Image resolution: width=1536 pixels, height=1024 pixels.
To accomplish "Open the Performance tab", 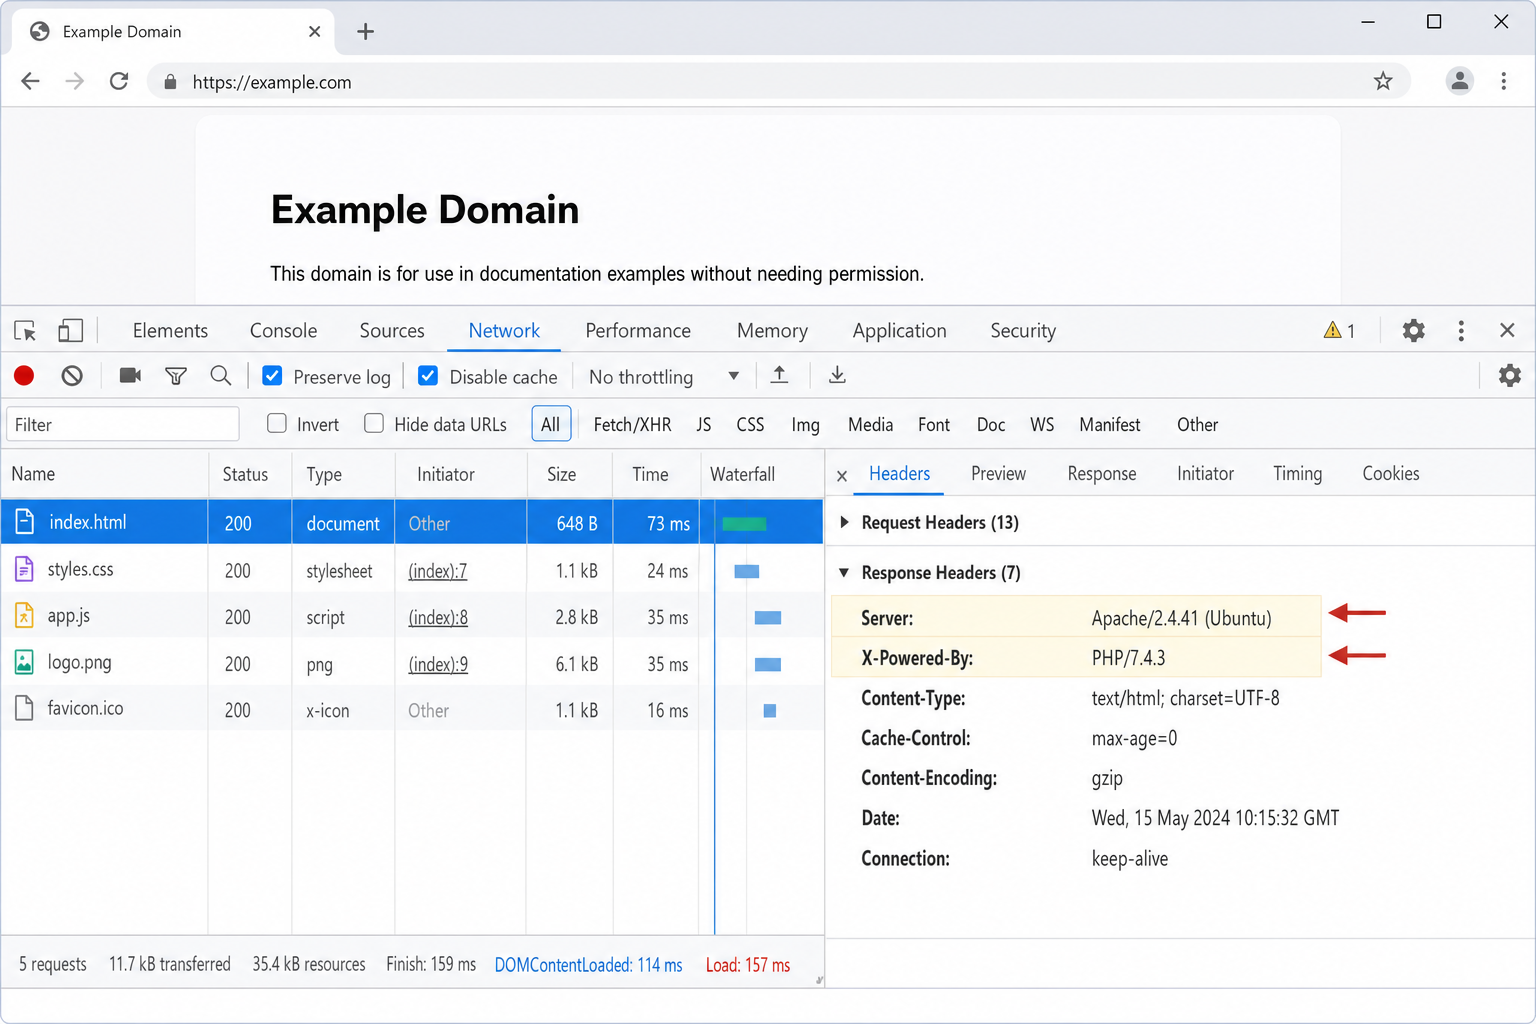I will pyautogui.click(x=638, y=331).
